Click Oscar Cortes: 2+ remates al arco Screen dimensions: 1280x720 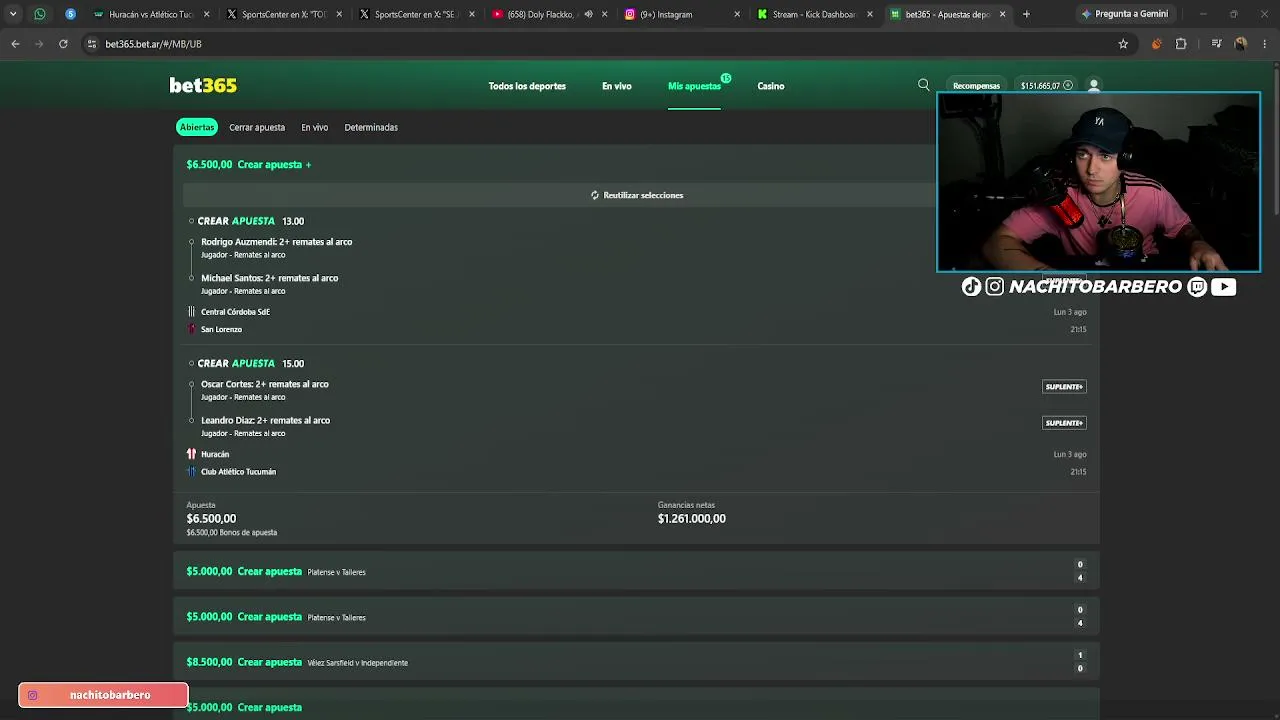pyautogui.click(x=264, y=384)
